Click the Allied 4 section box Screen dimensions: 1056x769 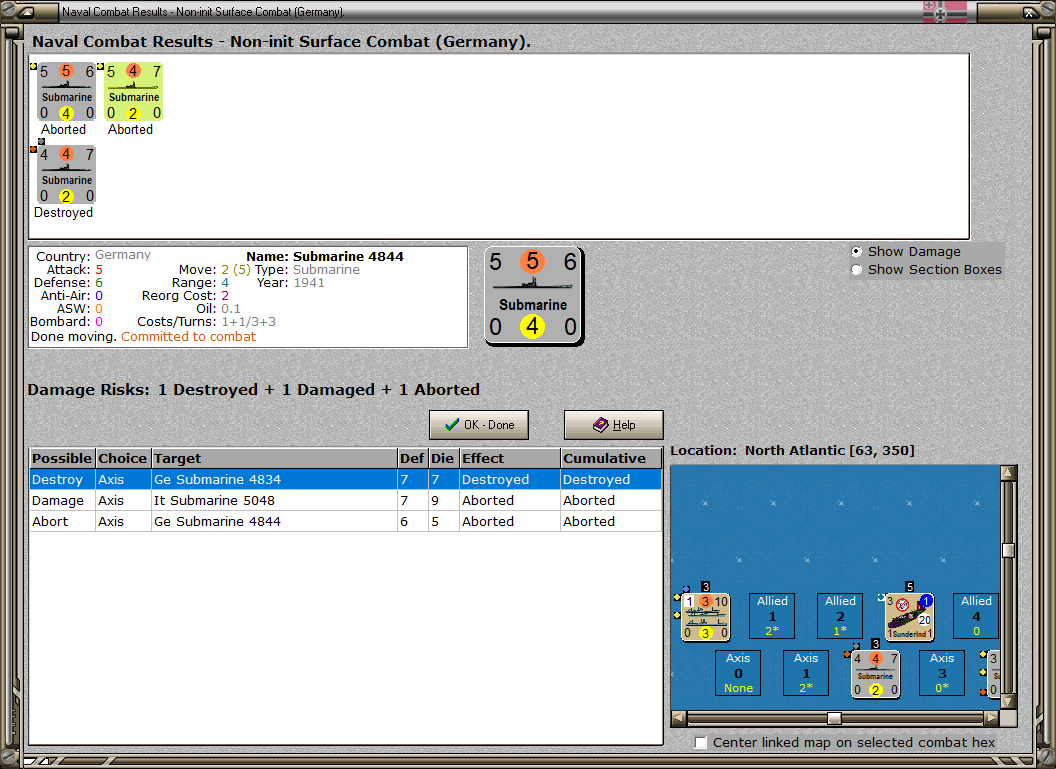pyautogui.click(x=976, y=615)
